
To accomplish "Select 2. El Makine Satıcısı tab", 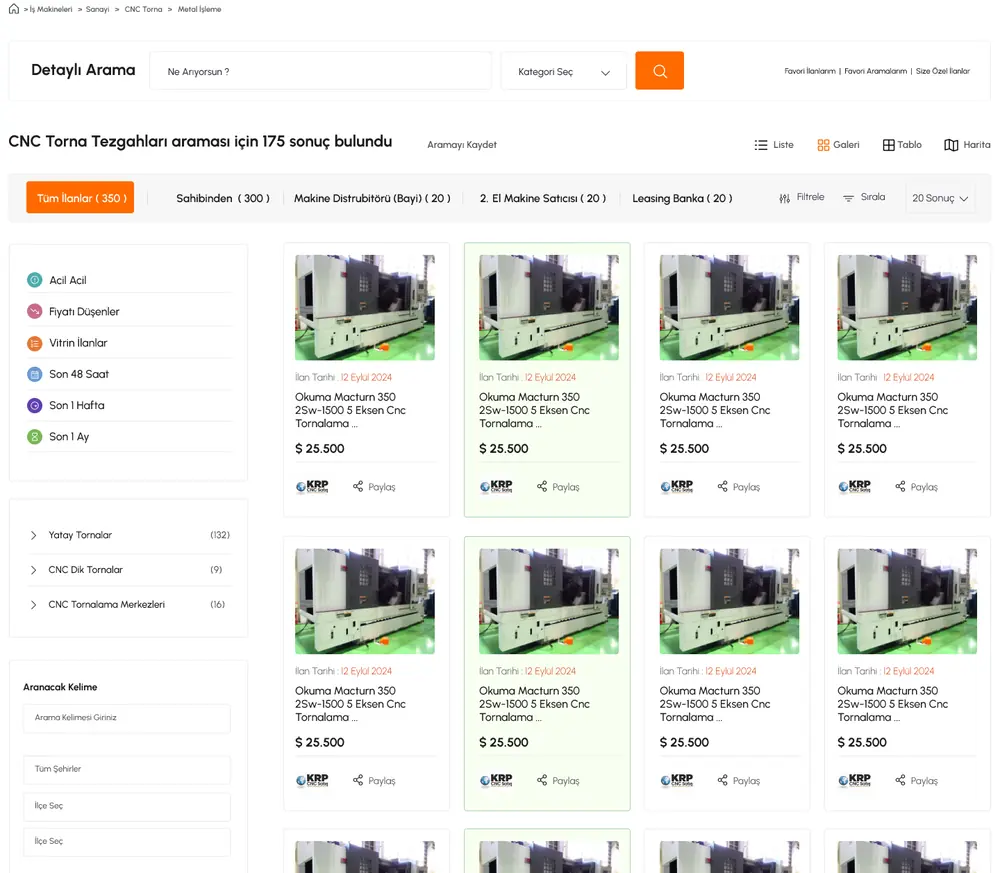I will 543,198.
